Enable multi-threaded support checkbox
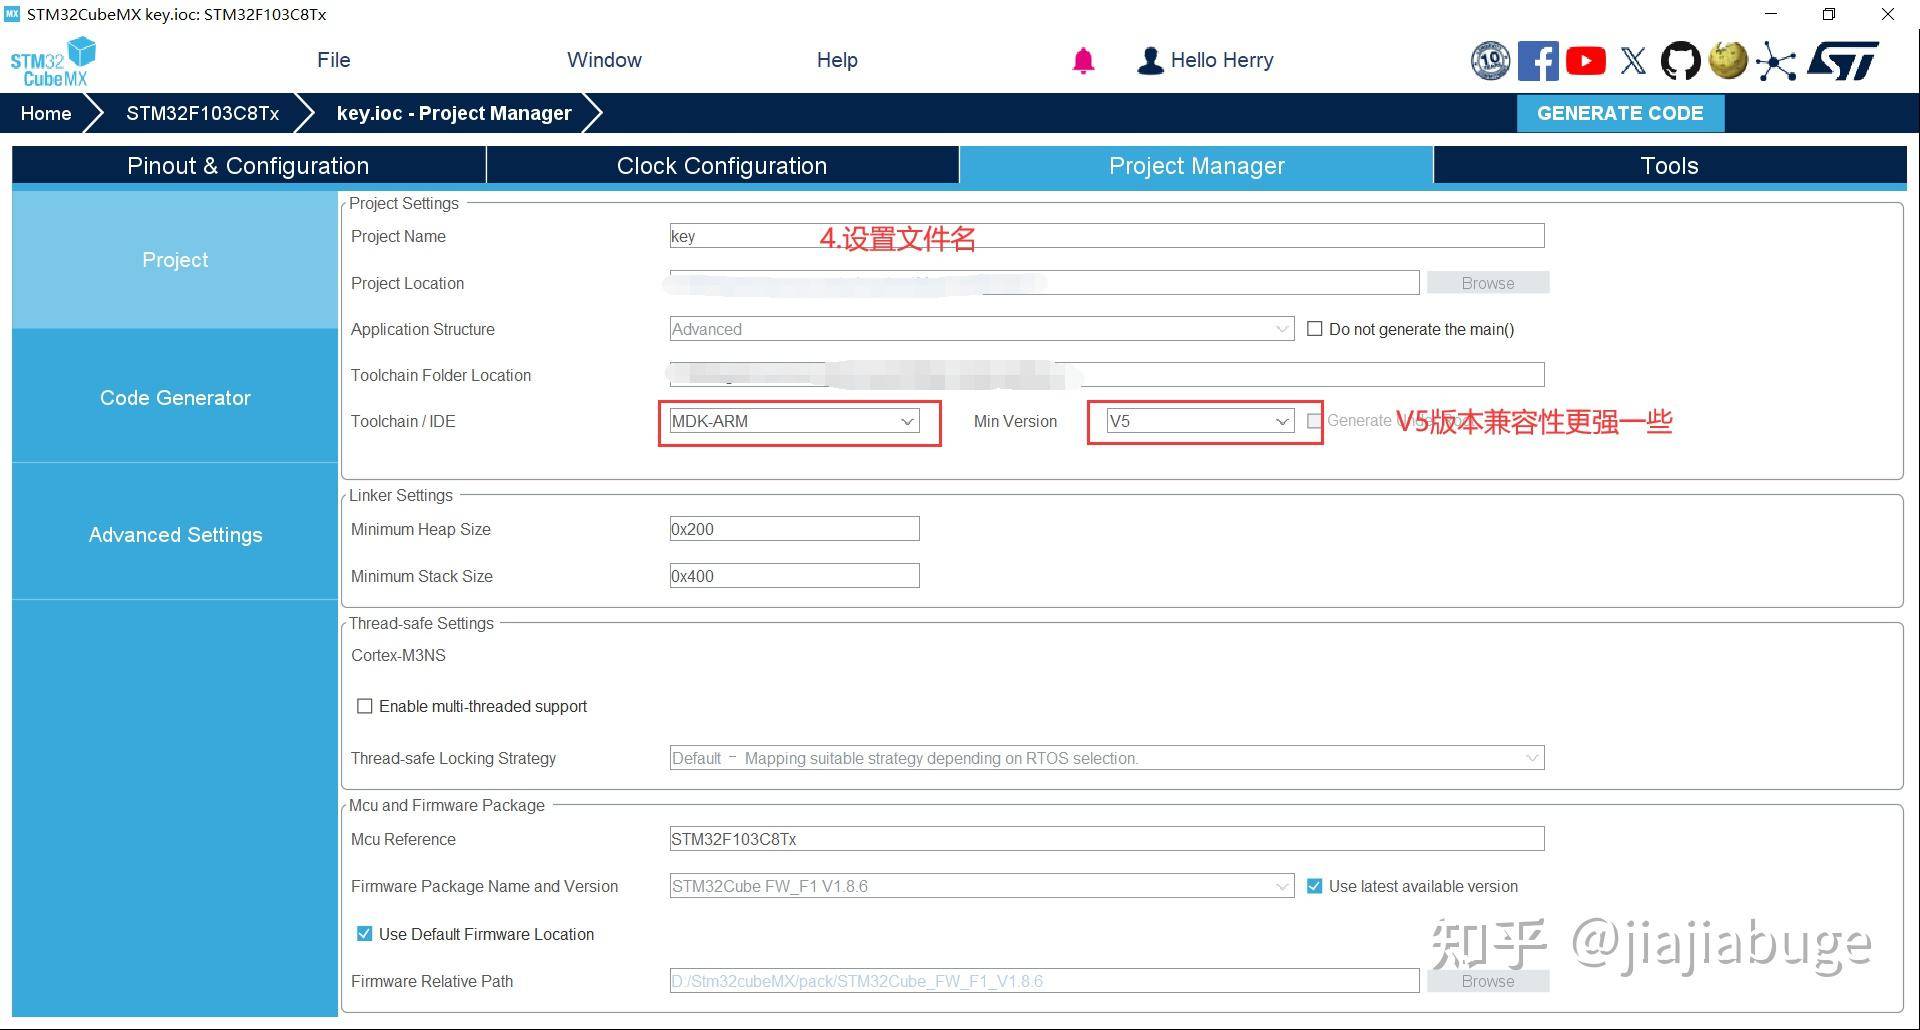Viewport: 1920px width, 1030px height. tap(365, 706)
